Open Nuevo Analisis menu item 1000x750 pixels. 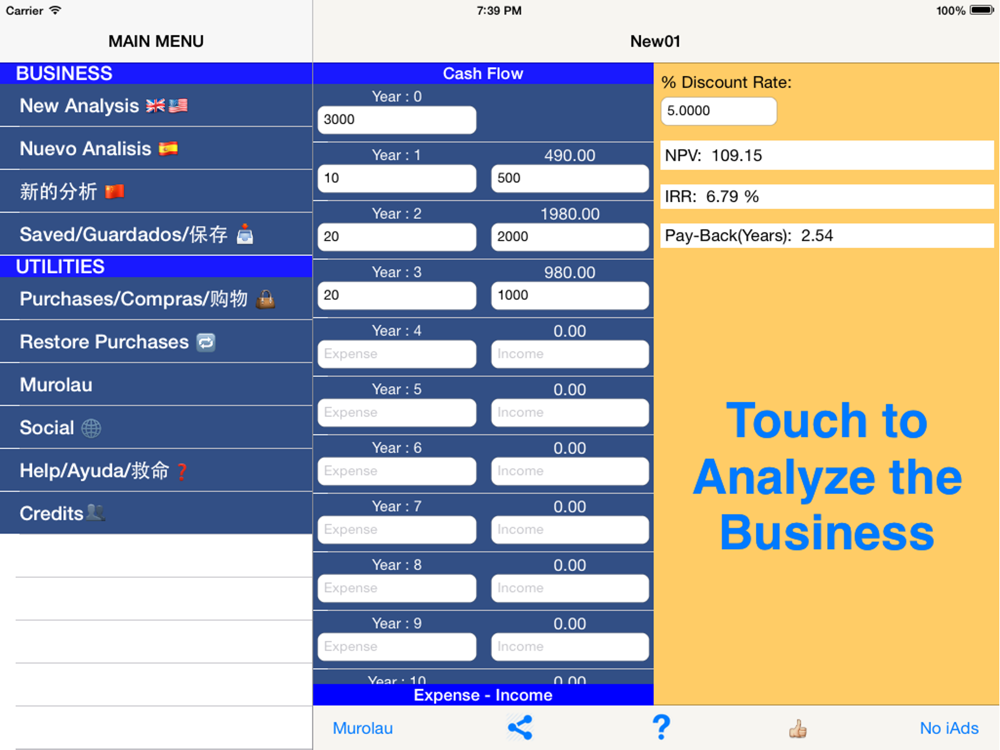point(156,149)
